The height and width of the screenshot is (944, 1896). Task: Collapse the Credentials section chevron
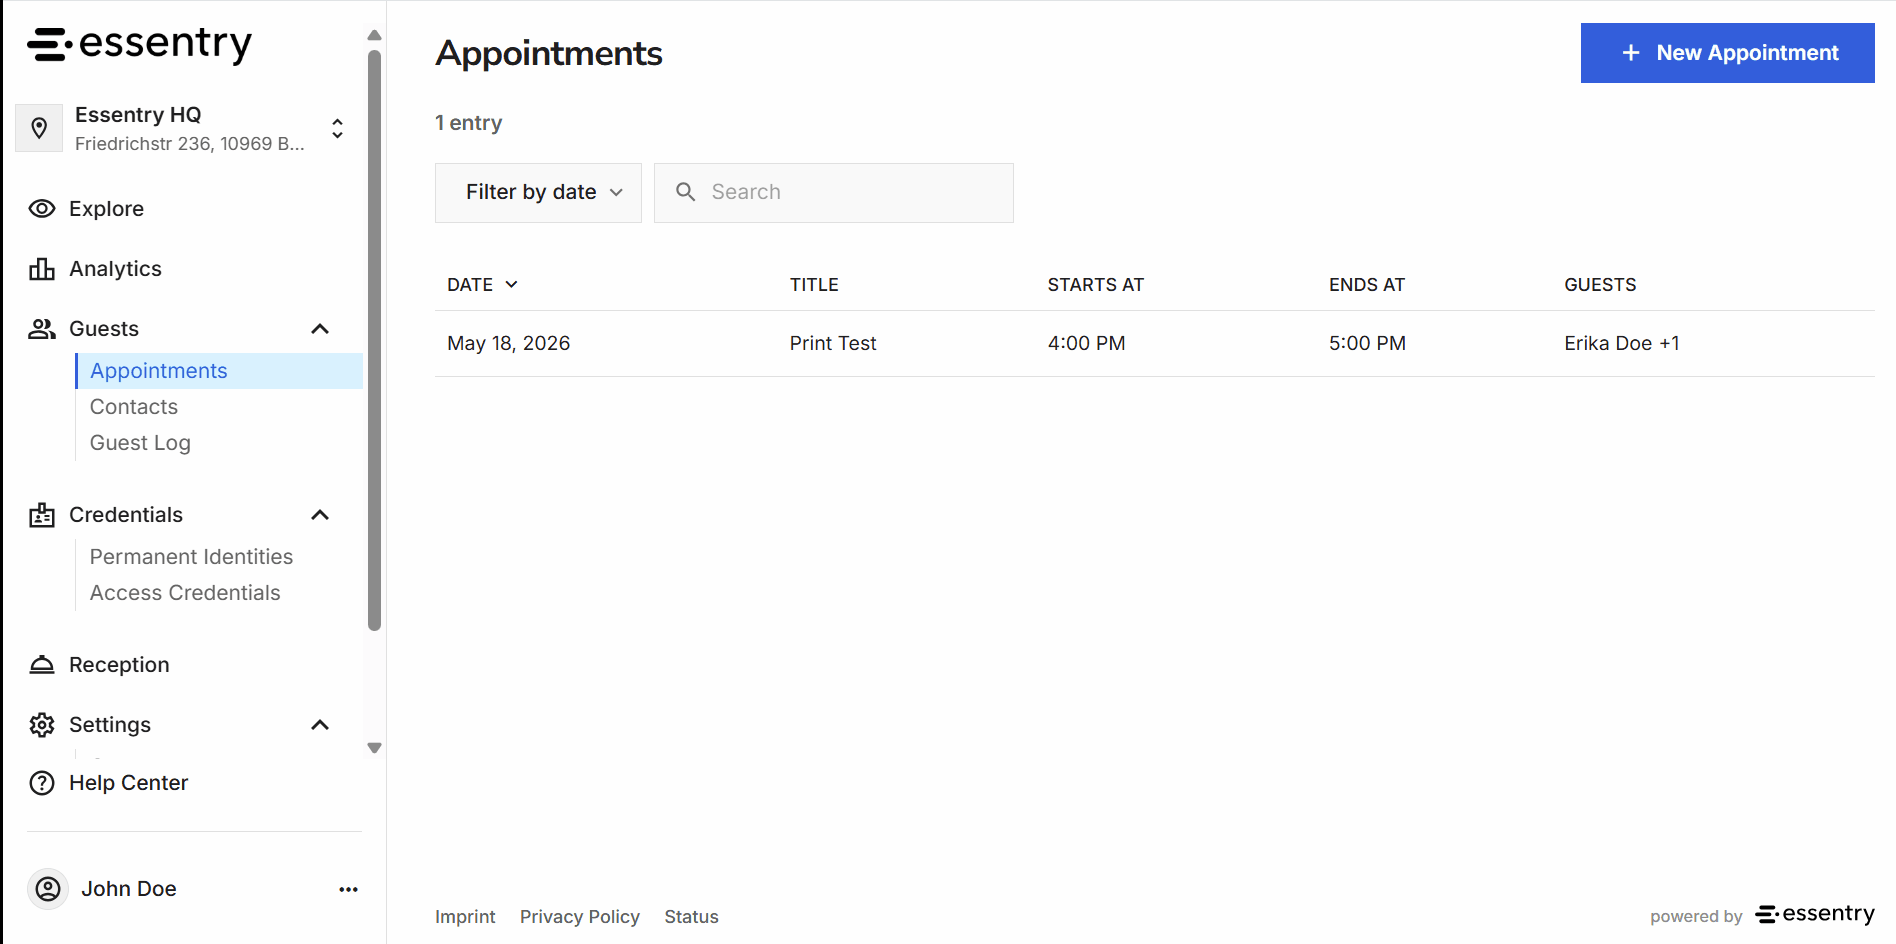(x=320, y=515)
